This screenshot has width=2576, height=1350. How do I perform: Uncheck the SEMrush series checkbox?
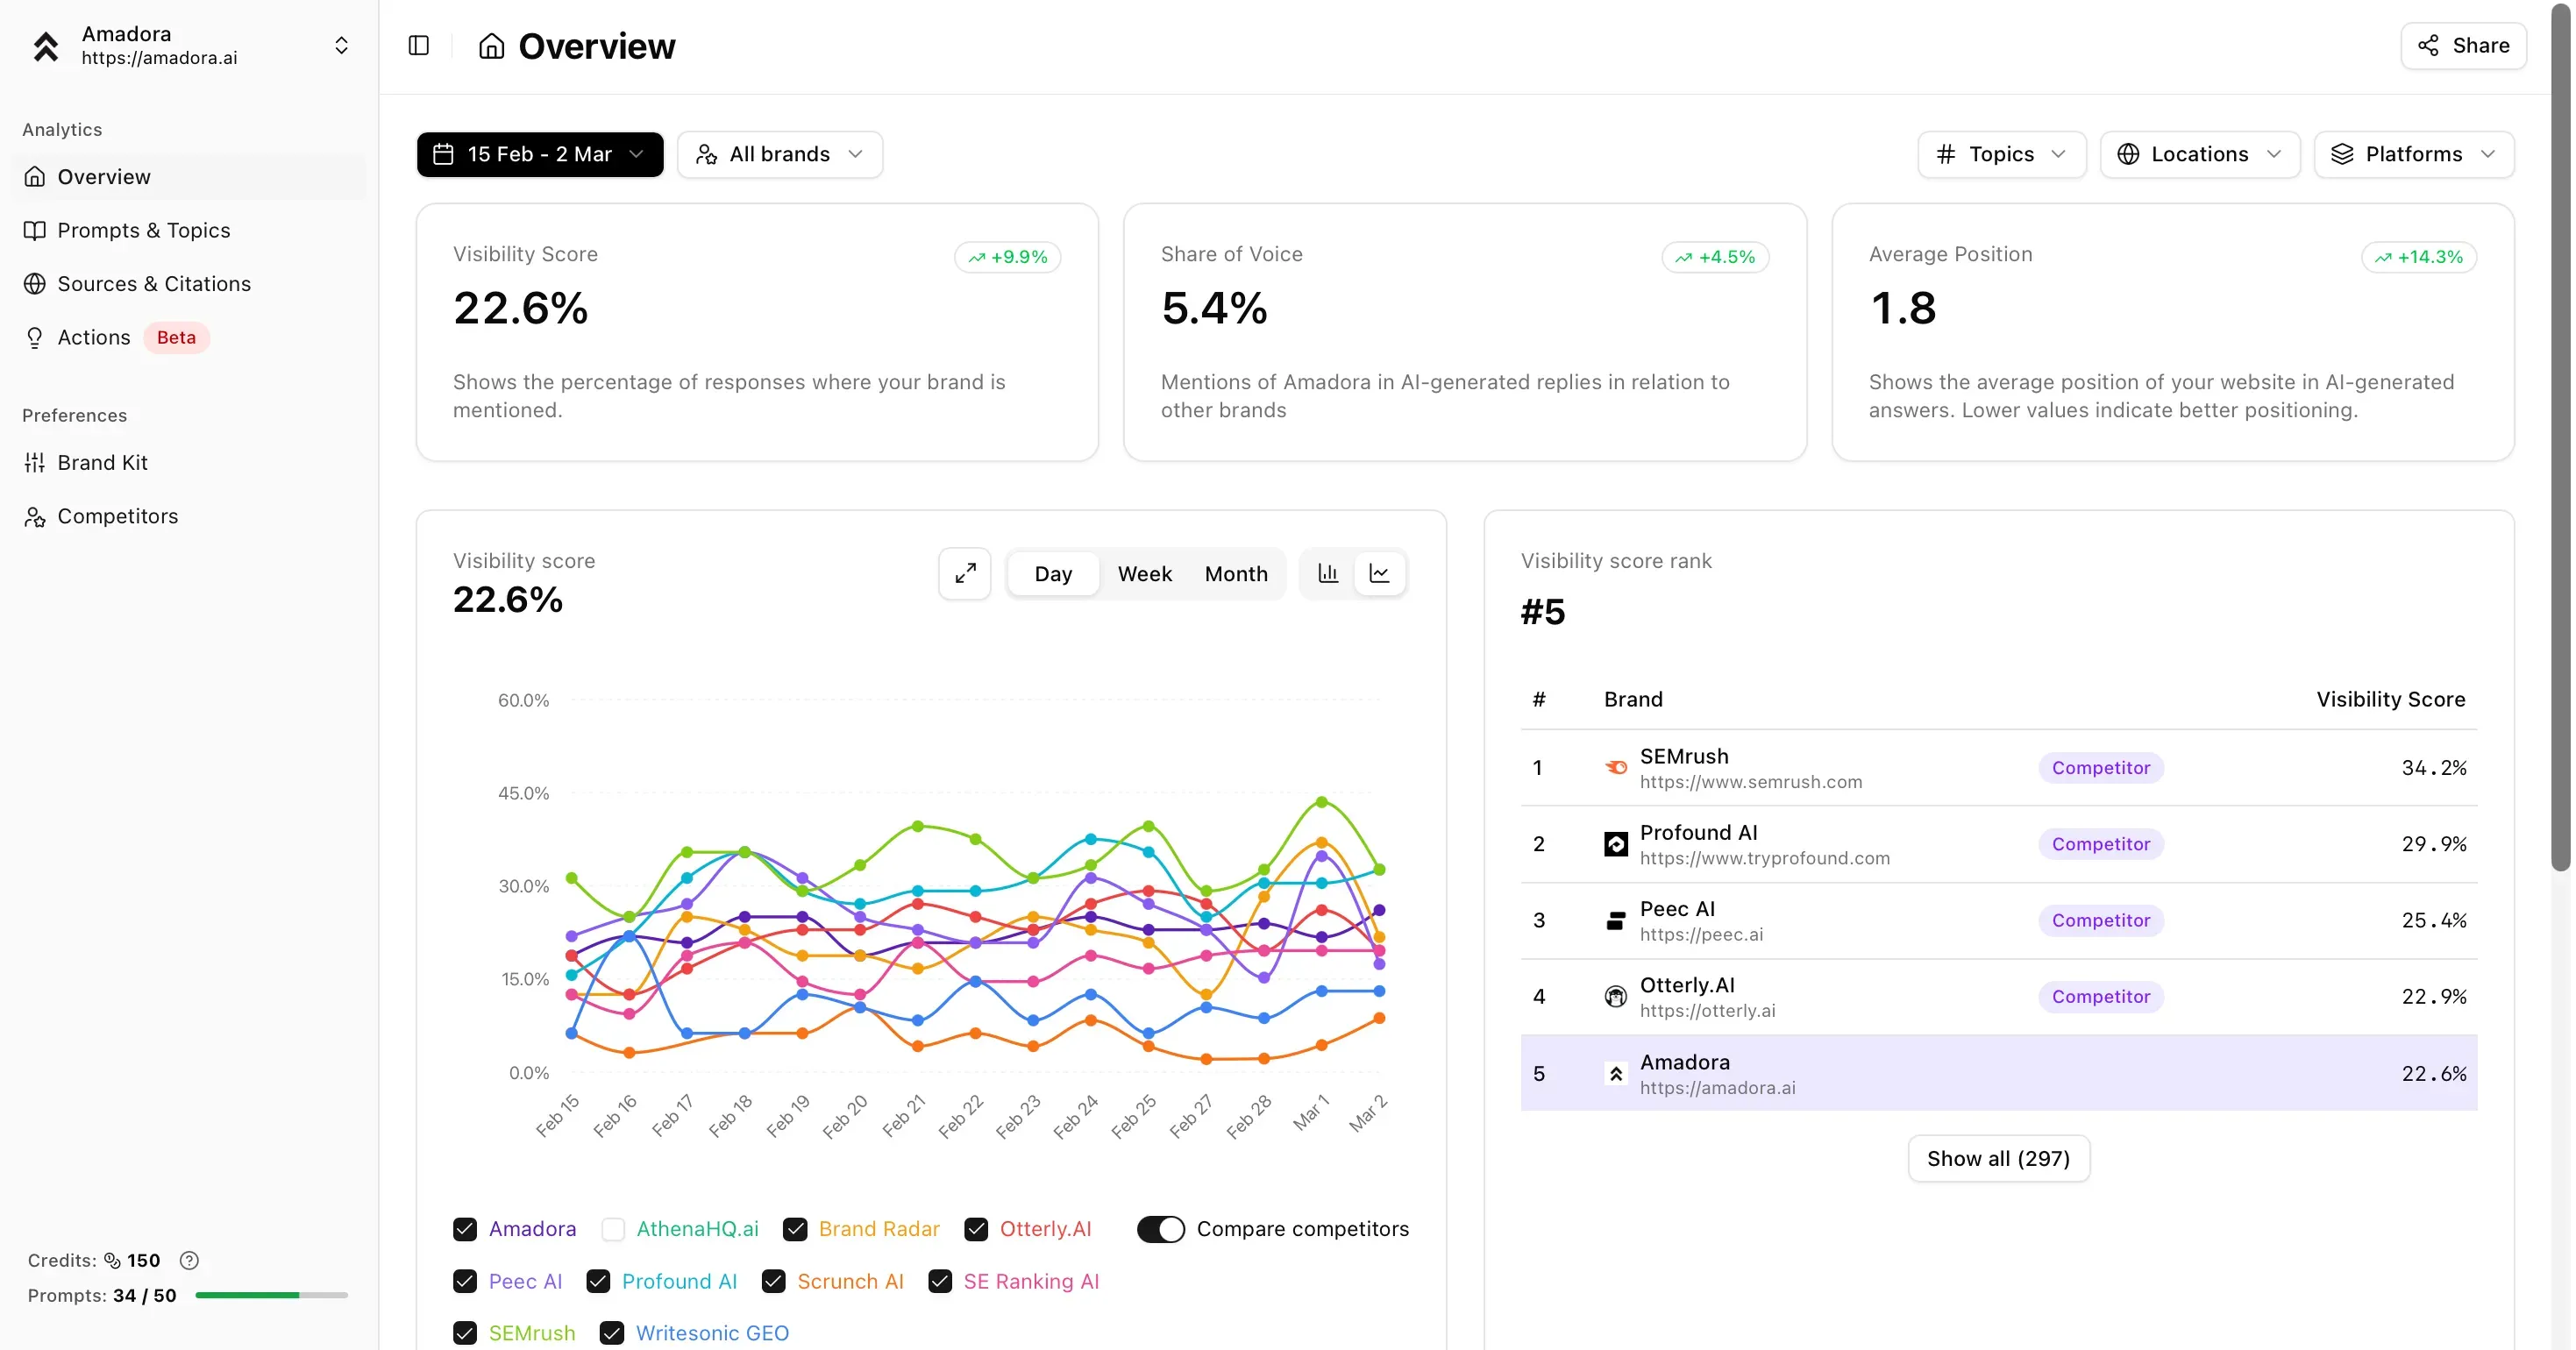click(x=465, y=1333)
